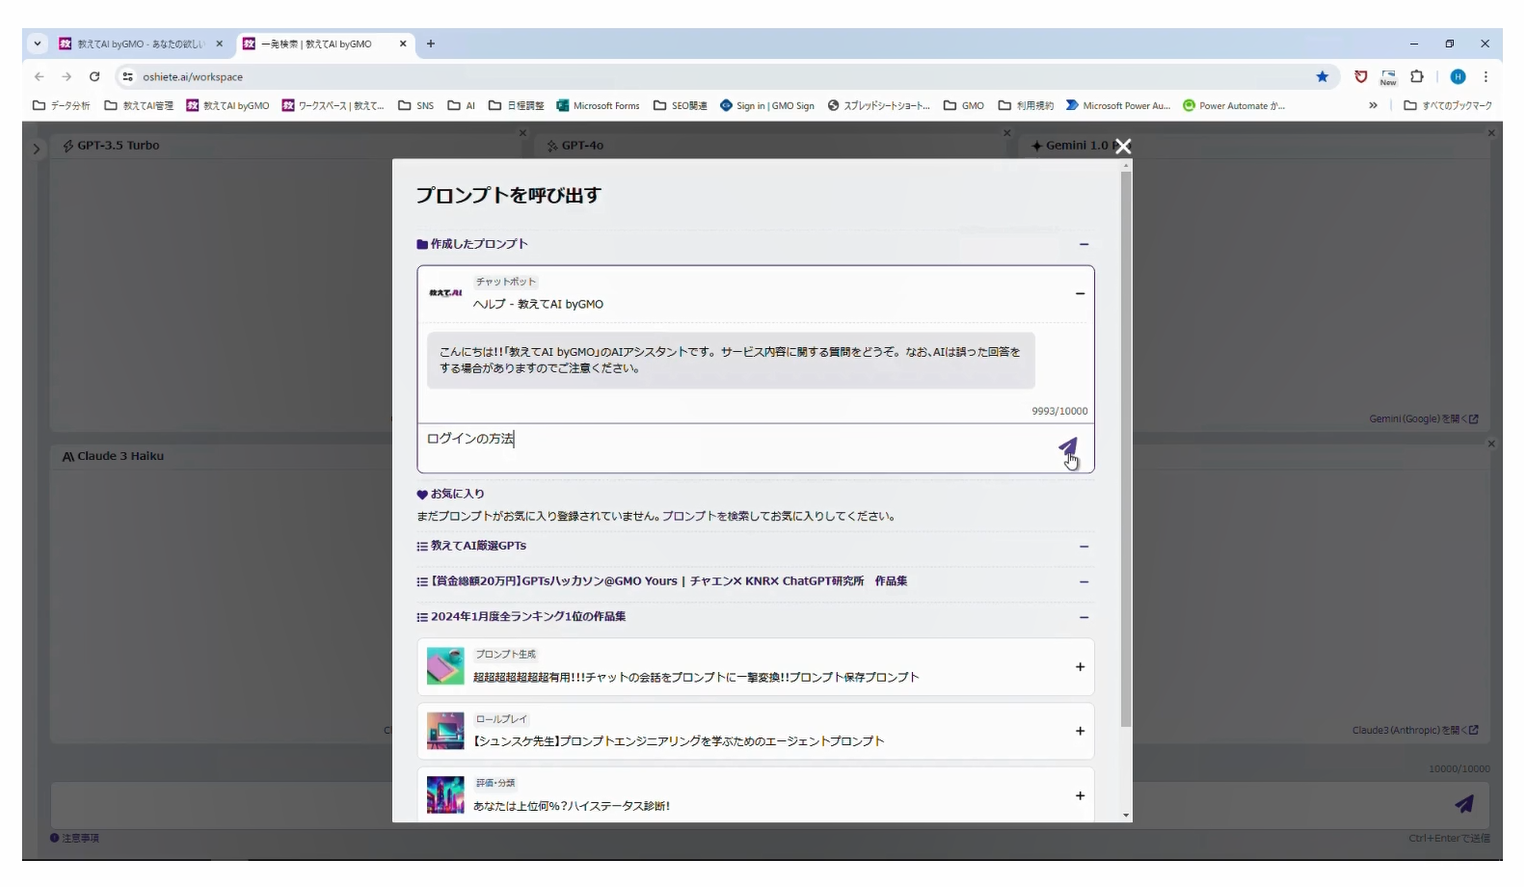The height and width of the screenshot is (887, 1524).
Task: Close the プロンプトを呼び出す modal with X
Action: pyautogui.click(x=1123, y=146)
